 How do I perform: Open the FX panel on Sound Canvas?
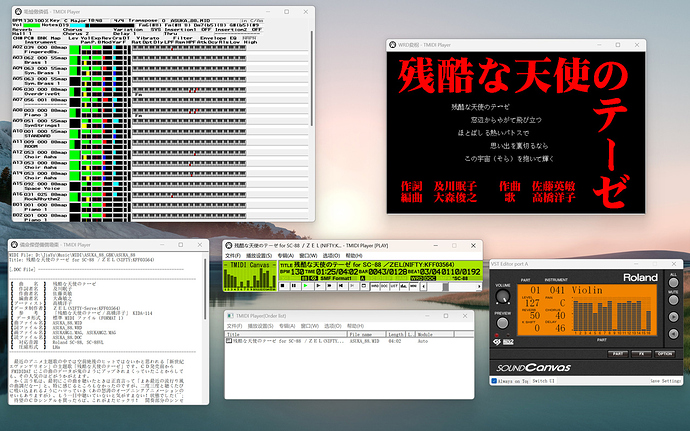click(641, 354)
